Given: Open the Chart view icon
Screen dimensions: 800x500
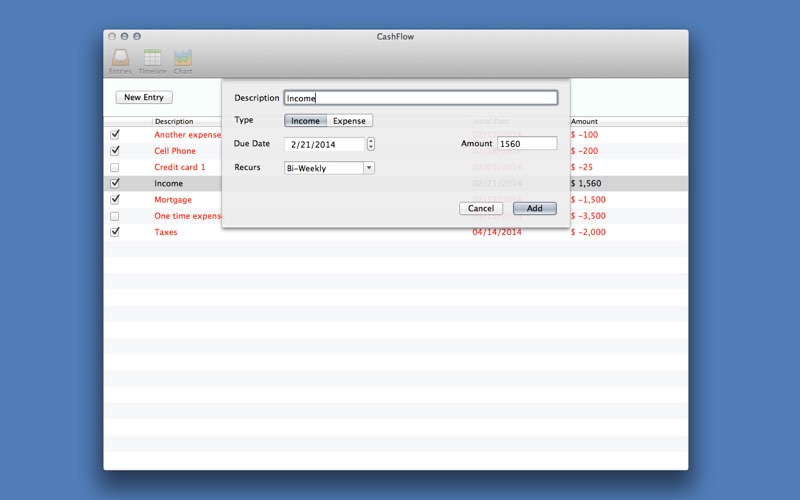Looking at the screenshot, I should pos(183,59).
